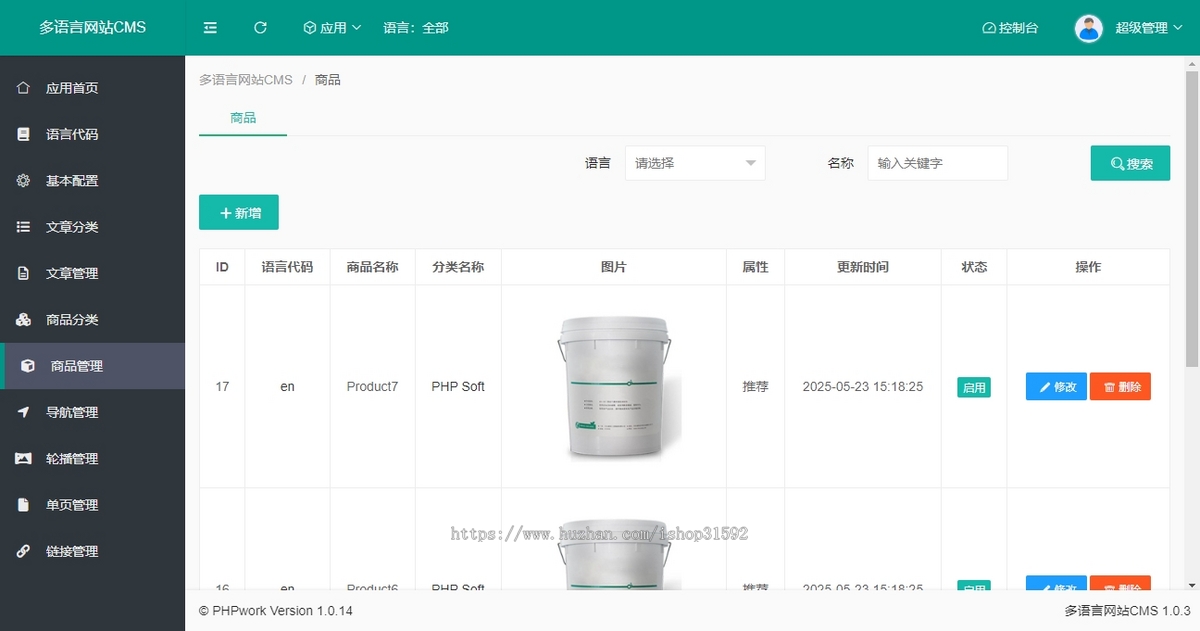The width and height of the screenshot is (1200, 631).
Task: Click 多语言网站CMS breadcrumb link
Action: (x=246, y=79)
